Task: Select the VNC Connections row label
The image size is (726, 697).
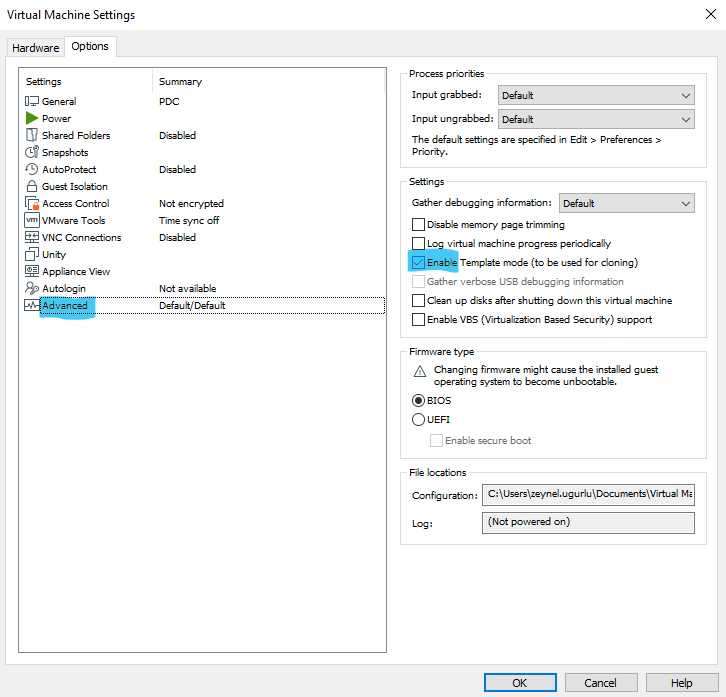Action: (x=81, y=237)
